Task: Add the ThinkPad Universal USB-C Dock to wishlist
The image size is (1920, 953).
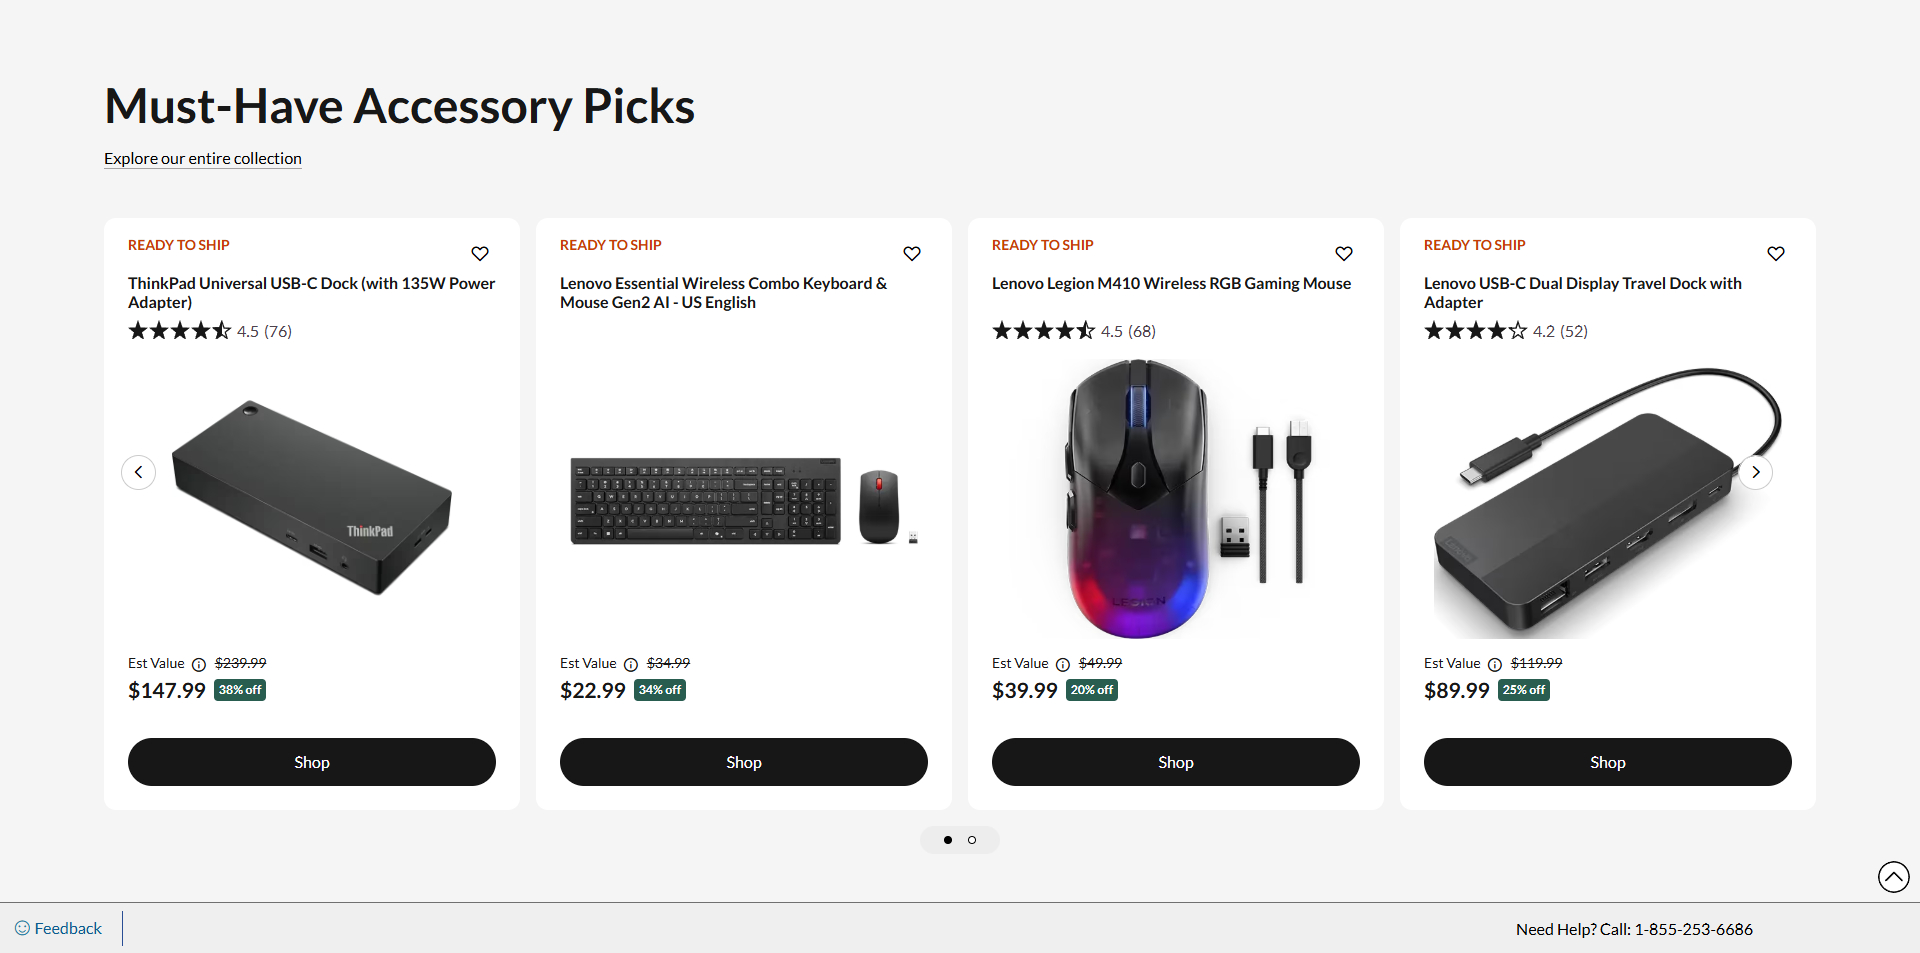Action: click(x=480, y=253)
